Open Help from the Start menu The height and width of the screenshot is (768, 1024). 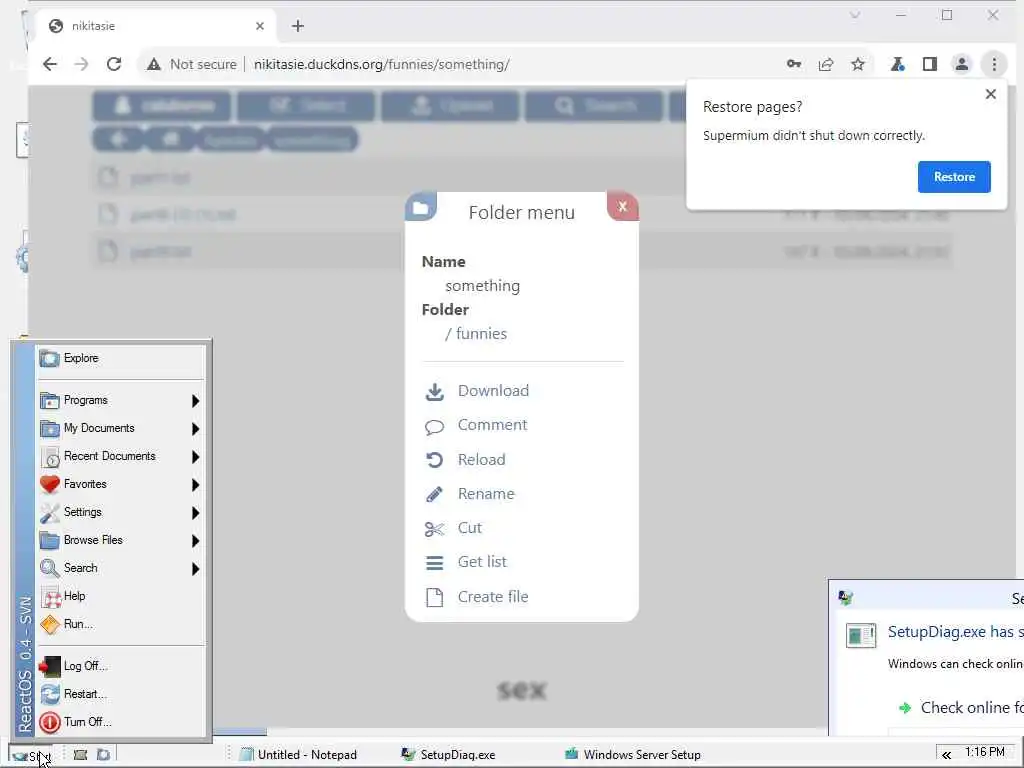pyautogui.click(x=121, y=596)
